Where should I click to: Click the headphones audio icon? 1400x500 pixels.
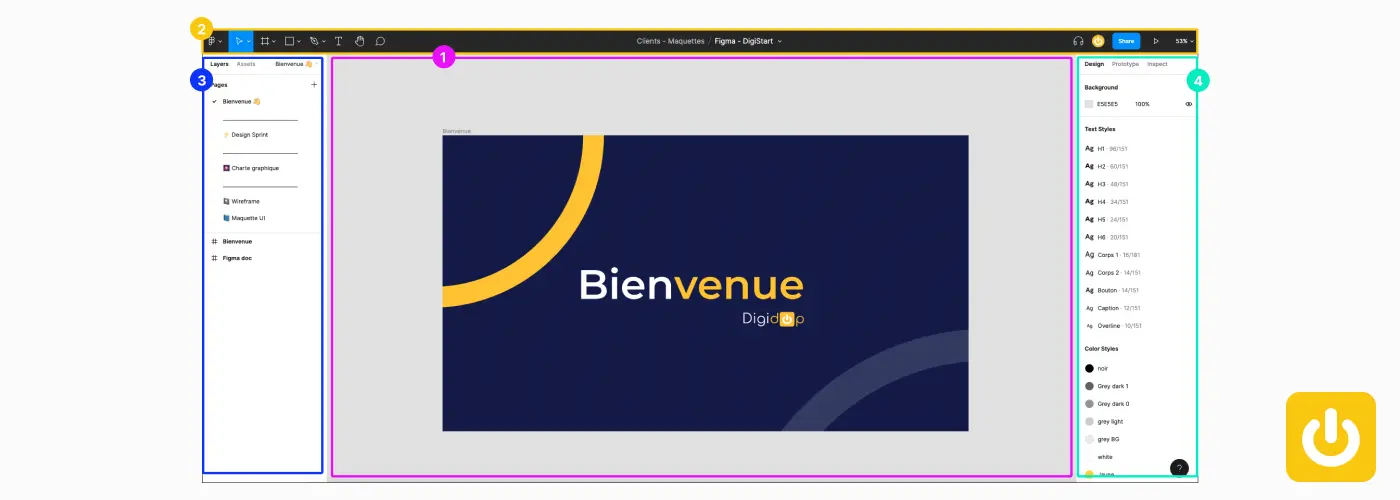(x=1078, y=41)
